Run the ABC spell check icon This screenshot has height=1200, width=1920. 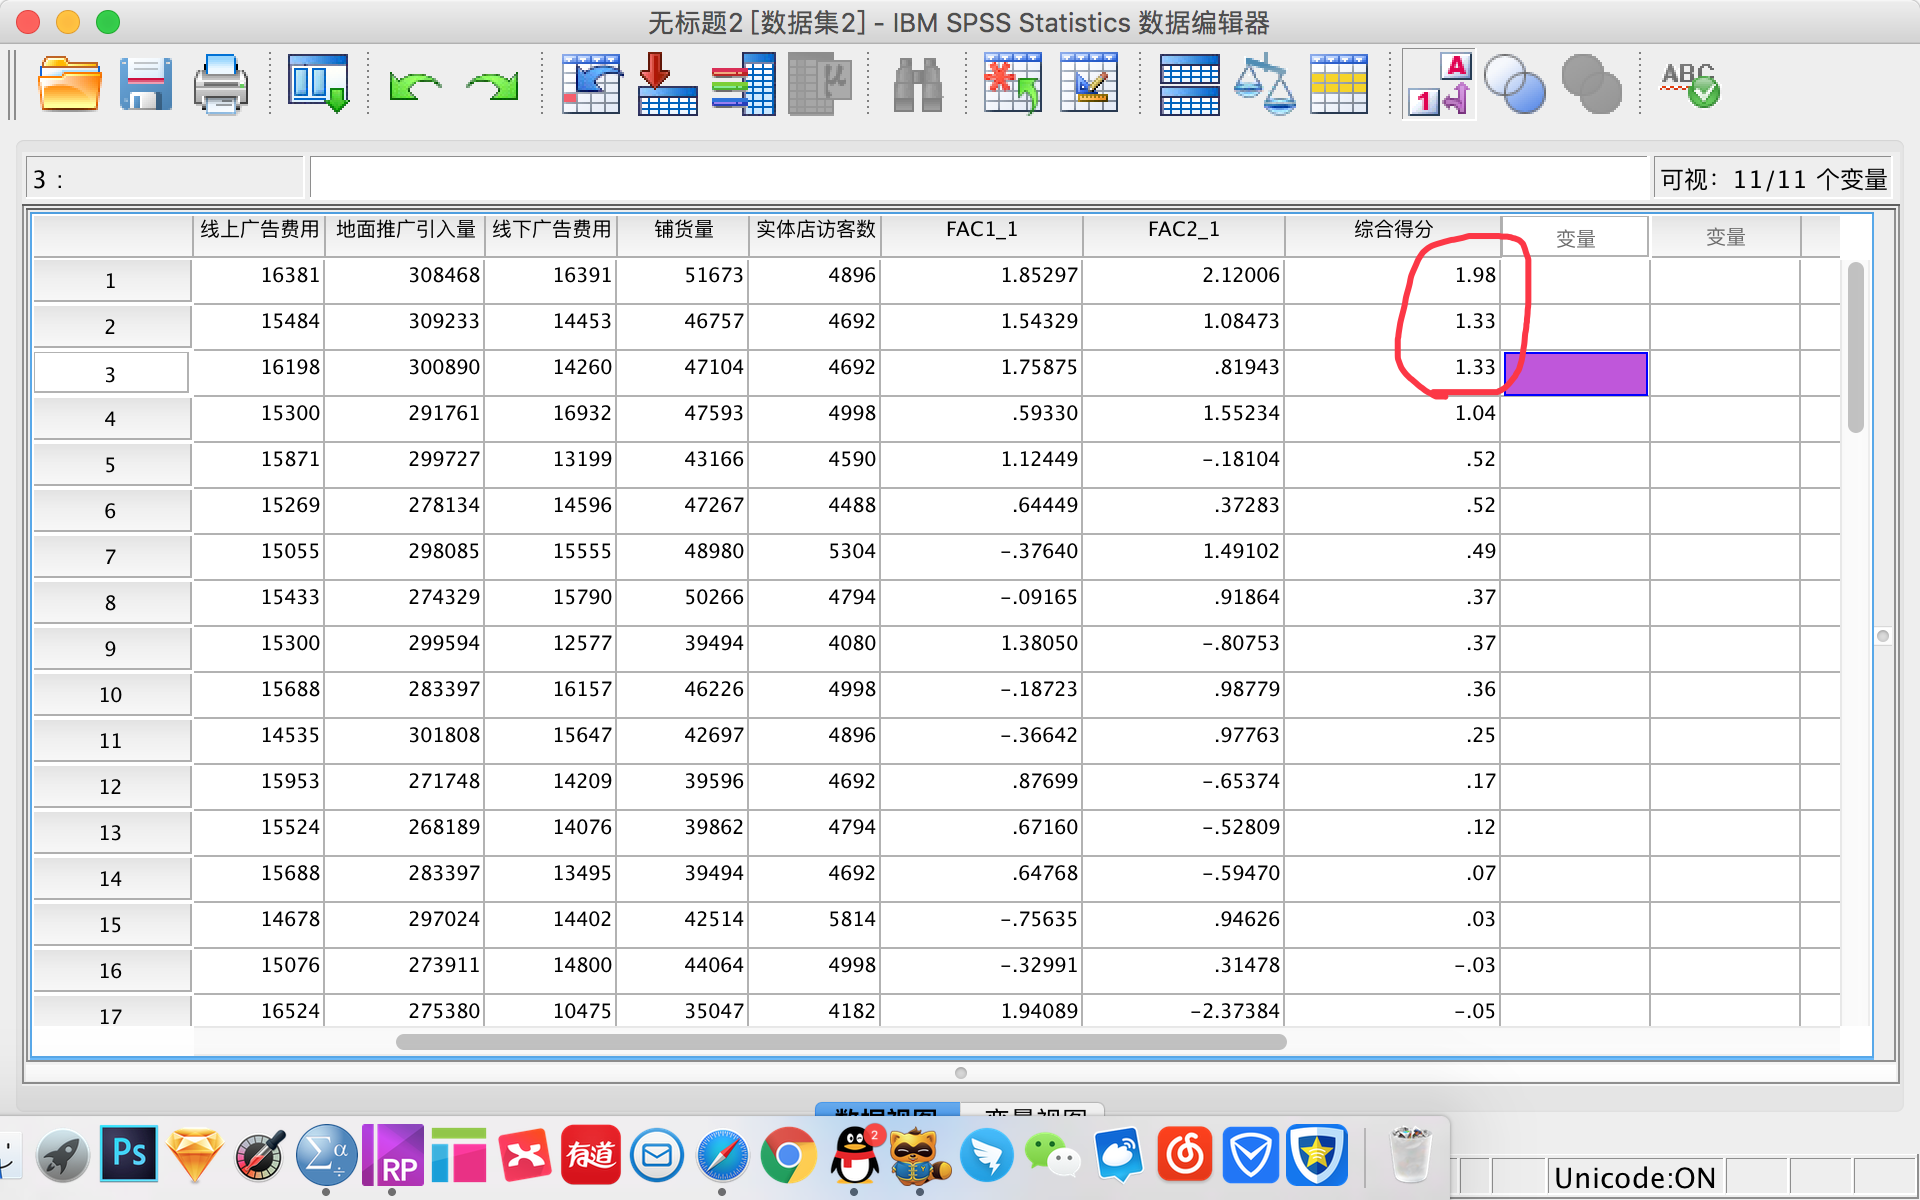1689,85
